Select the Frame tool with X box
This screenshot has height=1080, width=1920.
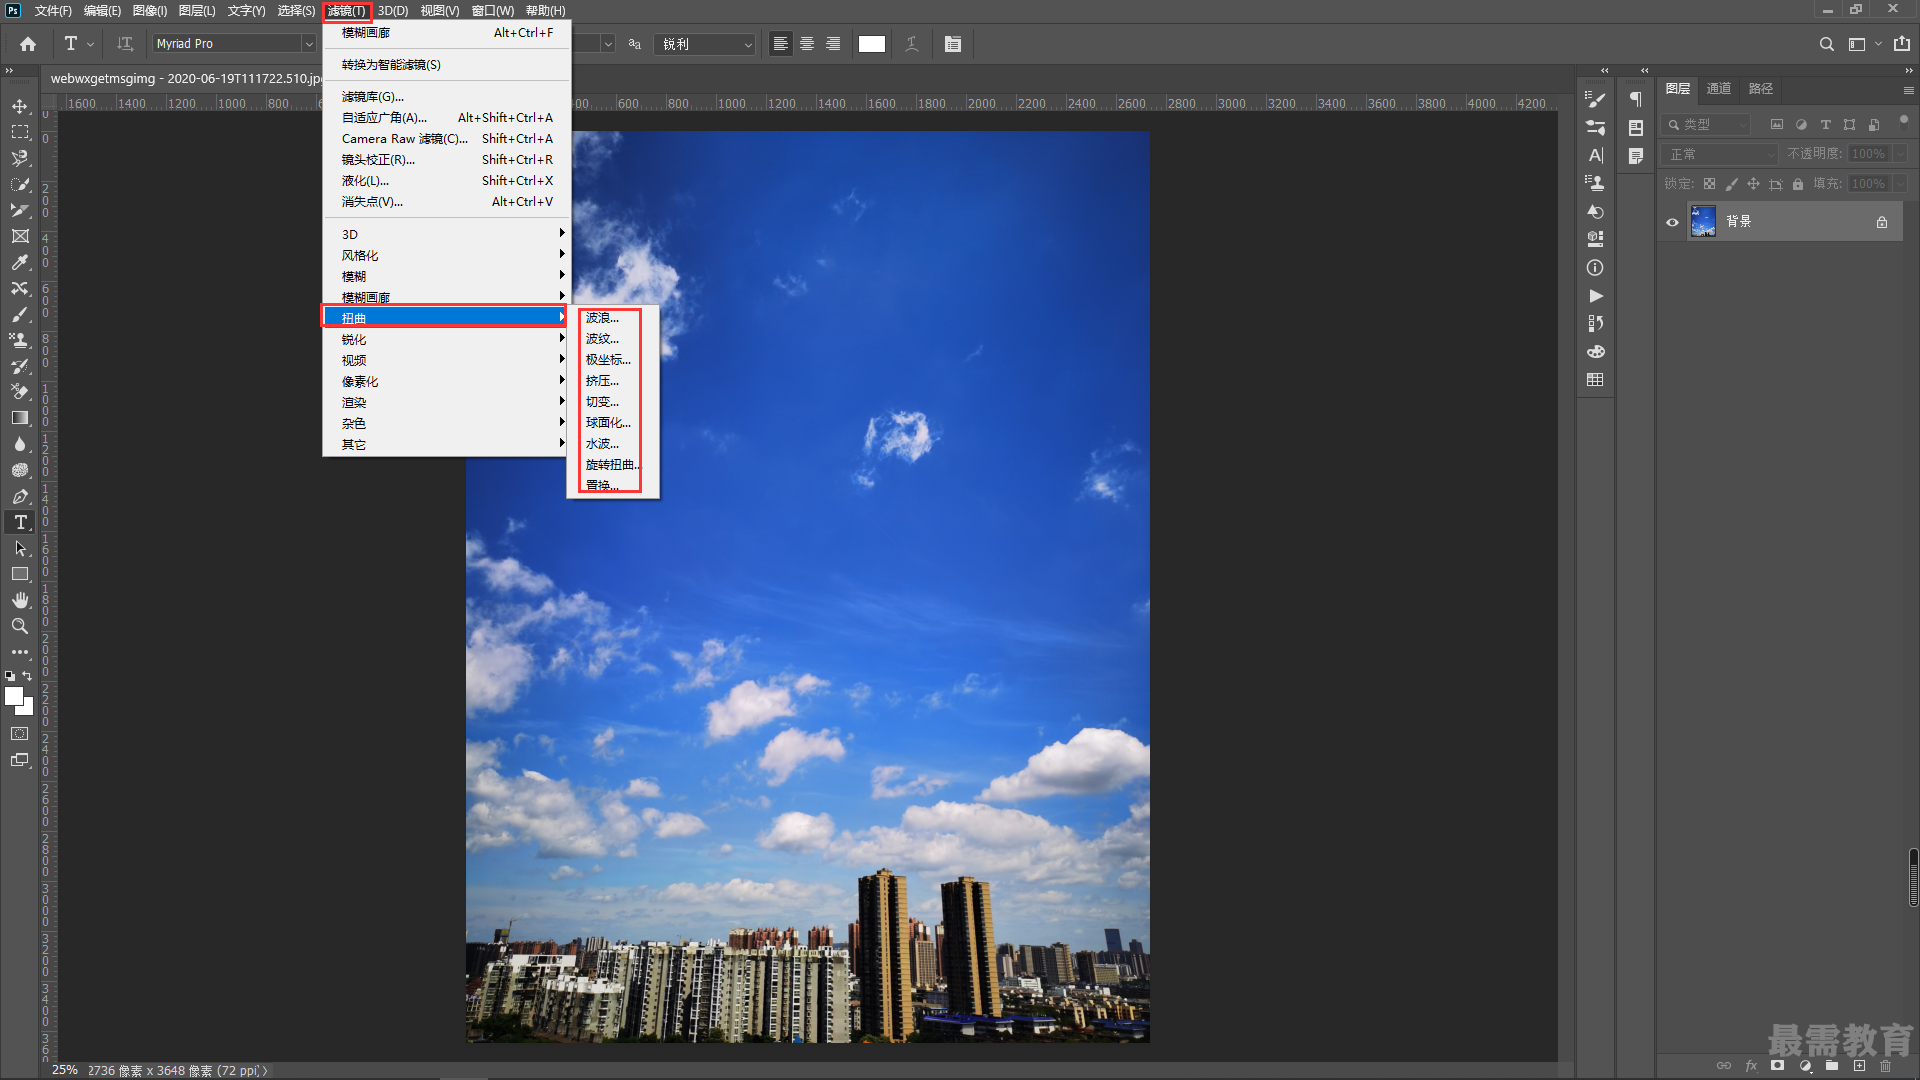[20, 236]
